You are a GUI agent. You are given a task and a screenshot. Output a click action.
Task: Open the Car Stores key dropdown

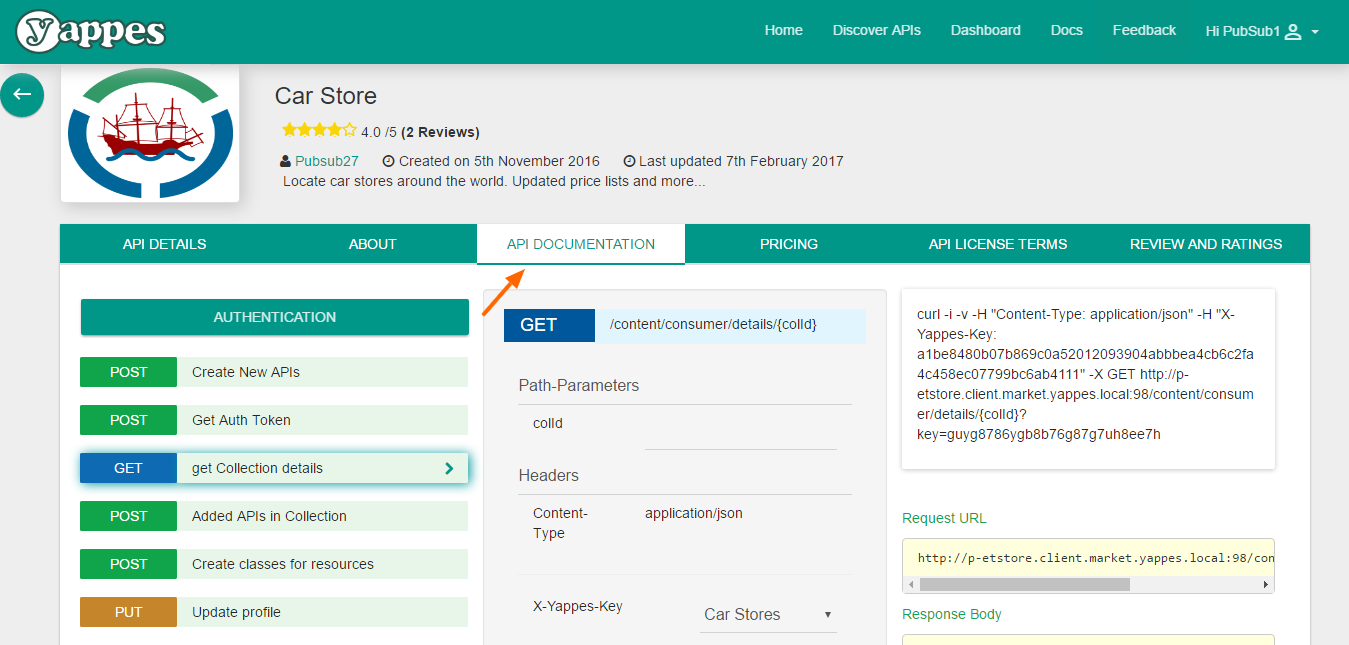768,614
